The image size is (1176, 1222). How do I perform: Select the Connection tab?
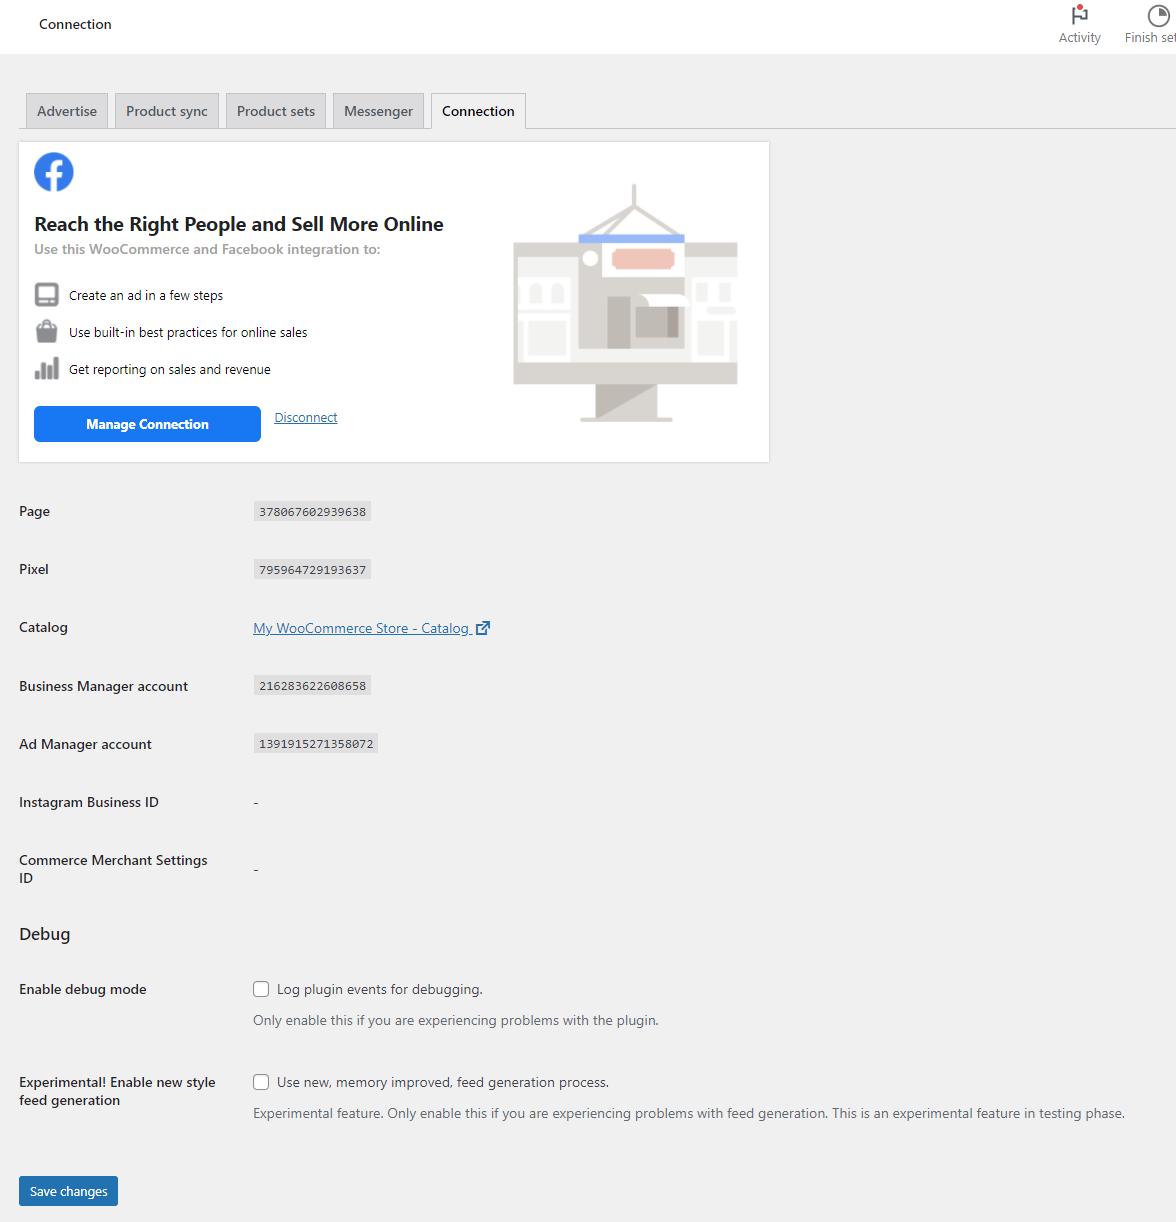coord(478,111)
